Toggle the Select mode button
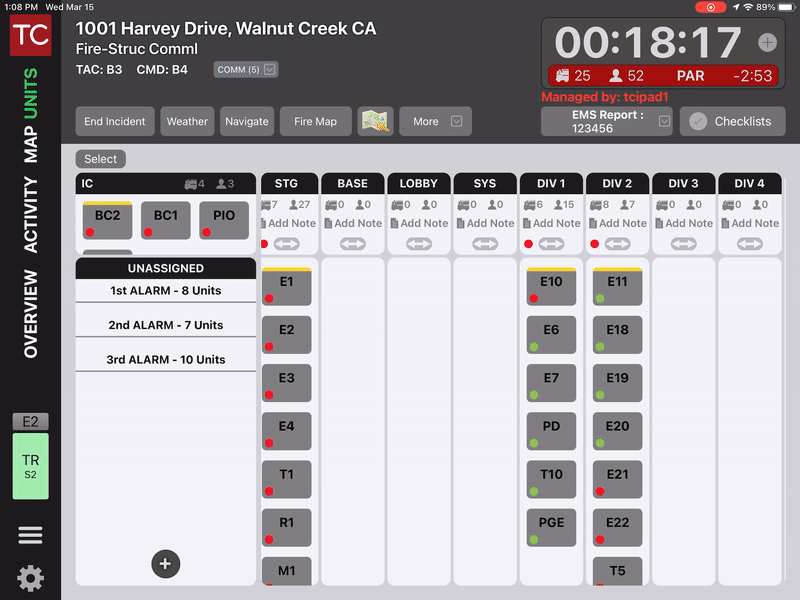Image resolution: width=800 pixels, height=600 pixels. point(100,159)
